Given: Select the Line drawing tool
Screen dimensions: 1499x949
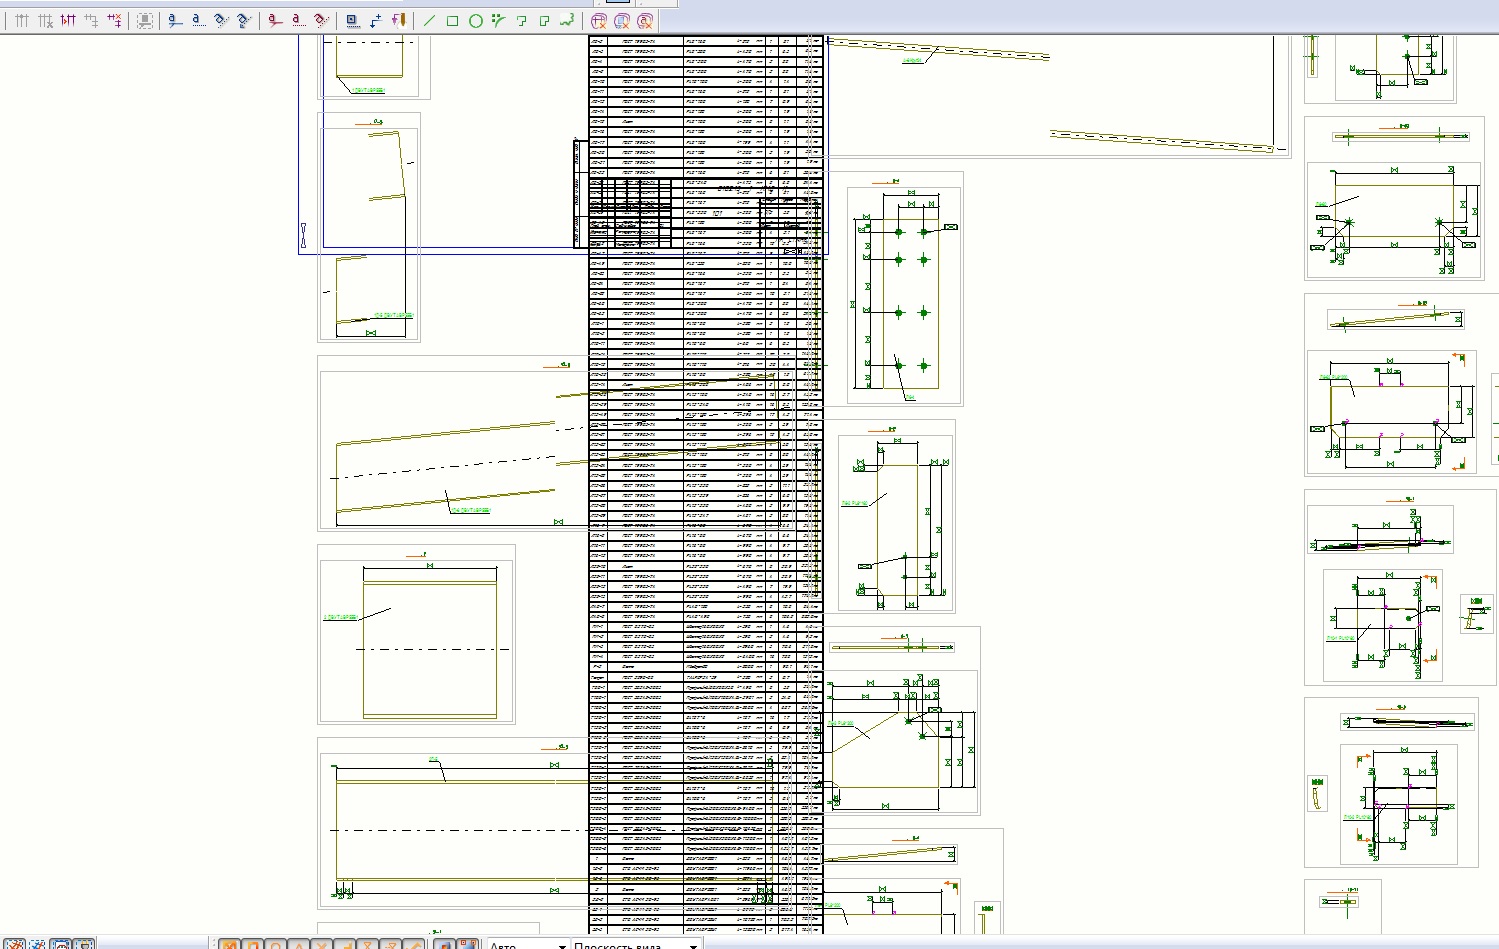Looking at the screenshot, I should tap(429, 20).
